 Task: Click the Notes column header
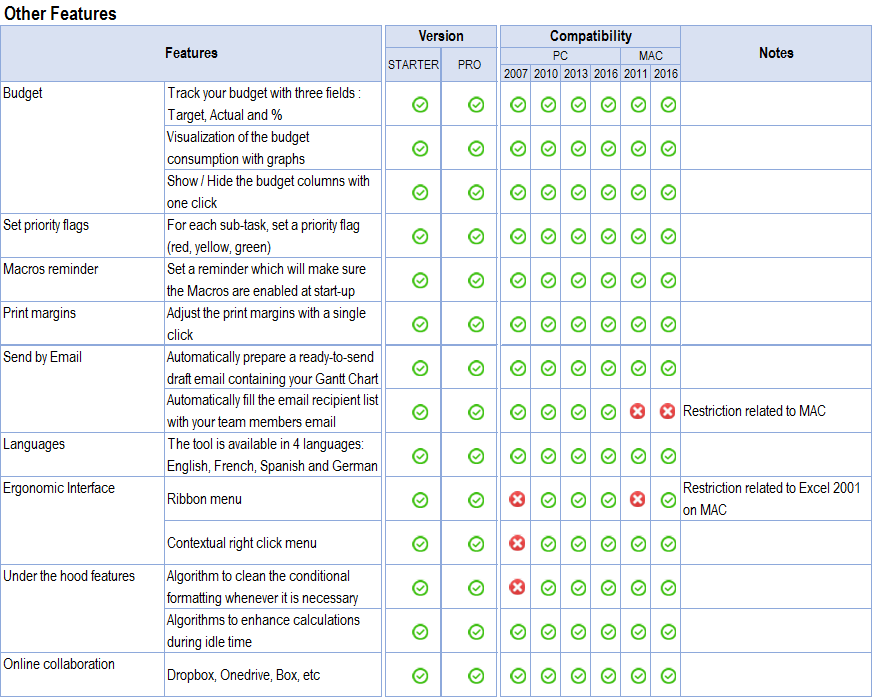point(776,53)
